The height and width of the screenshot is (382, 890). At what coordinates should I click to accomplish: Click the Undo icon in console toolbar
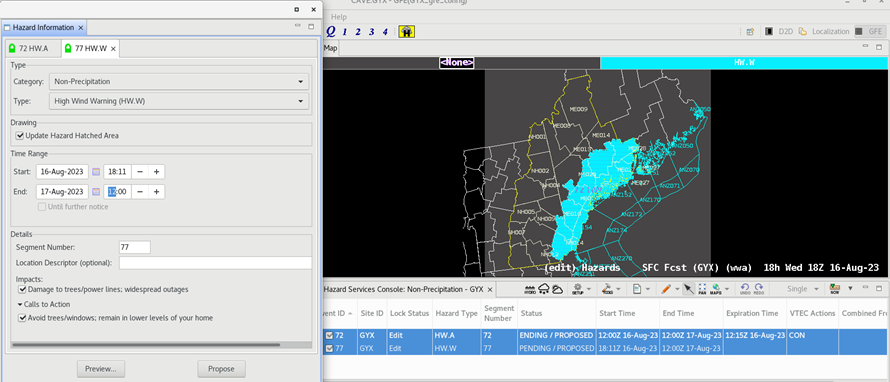744,289
